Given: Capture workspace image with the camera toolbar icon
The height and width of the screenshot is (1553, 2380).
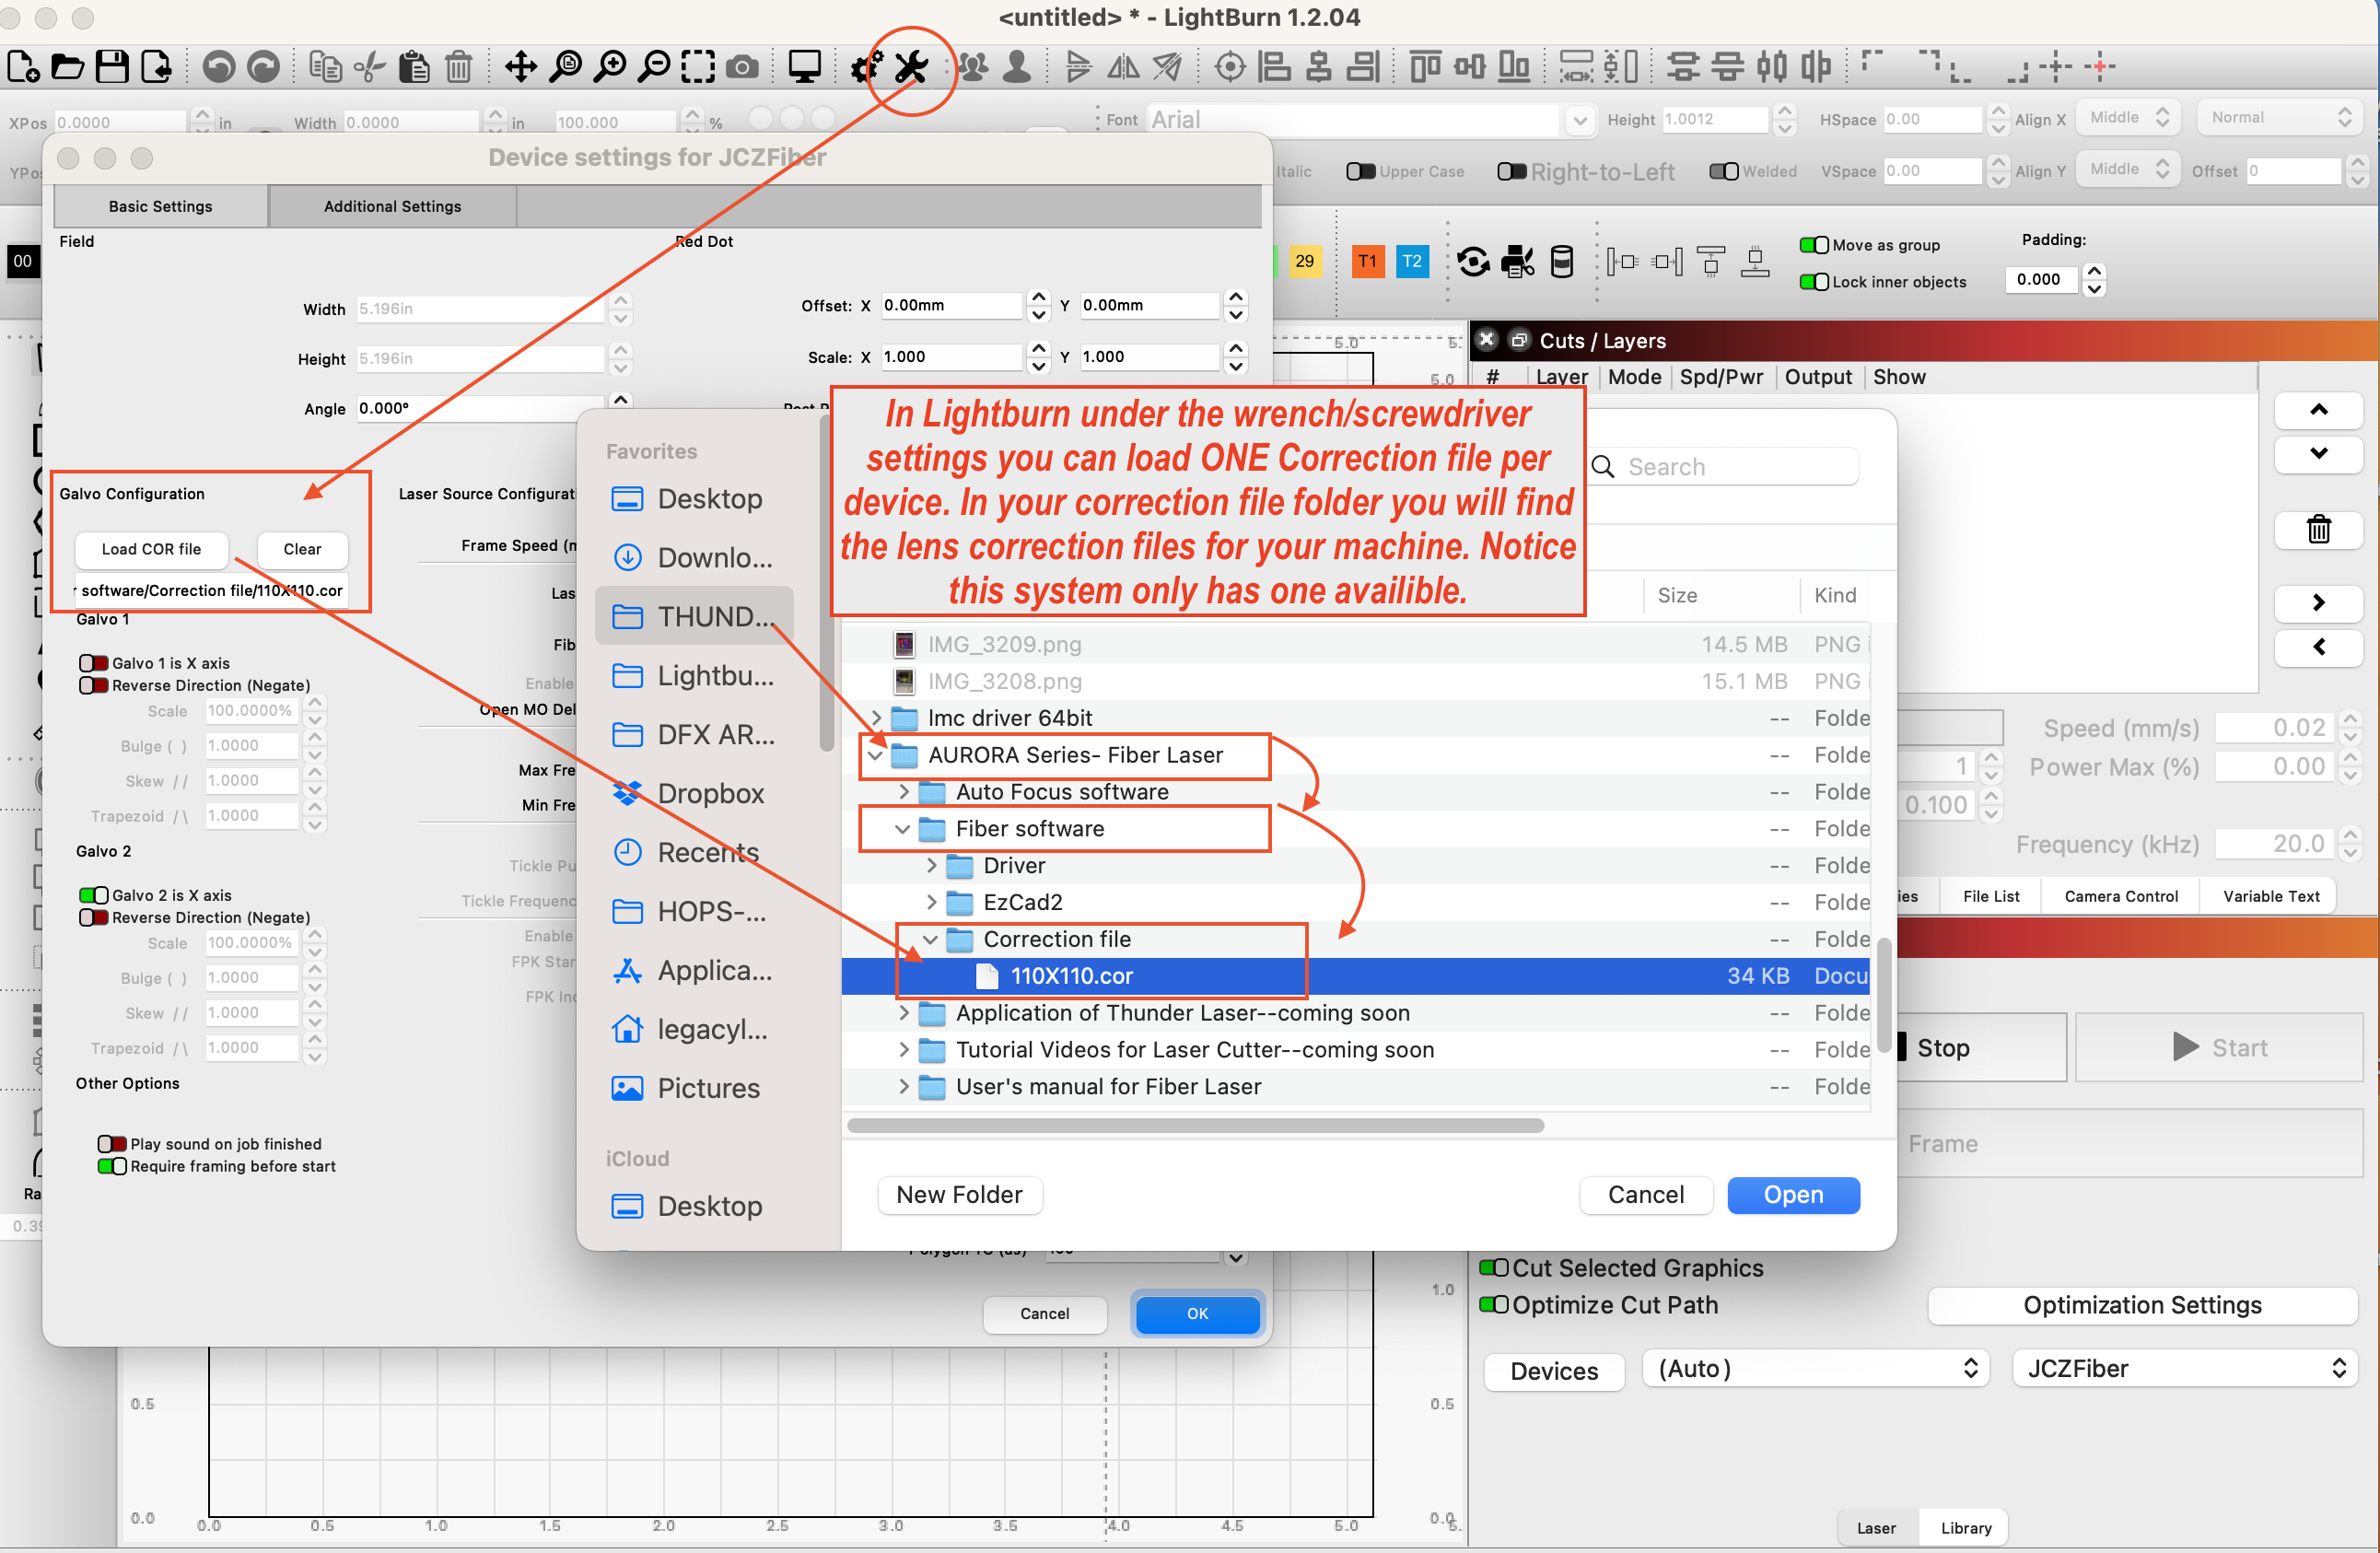Looking at the screenshot, I should coord(742,67).
